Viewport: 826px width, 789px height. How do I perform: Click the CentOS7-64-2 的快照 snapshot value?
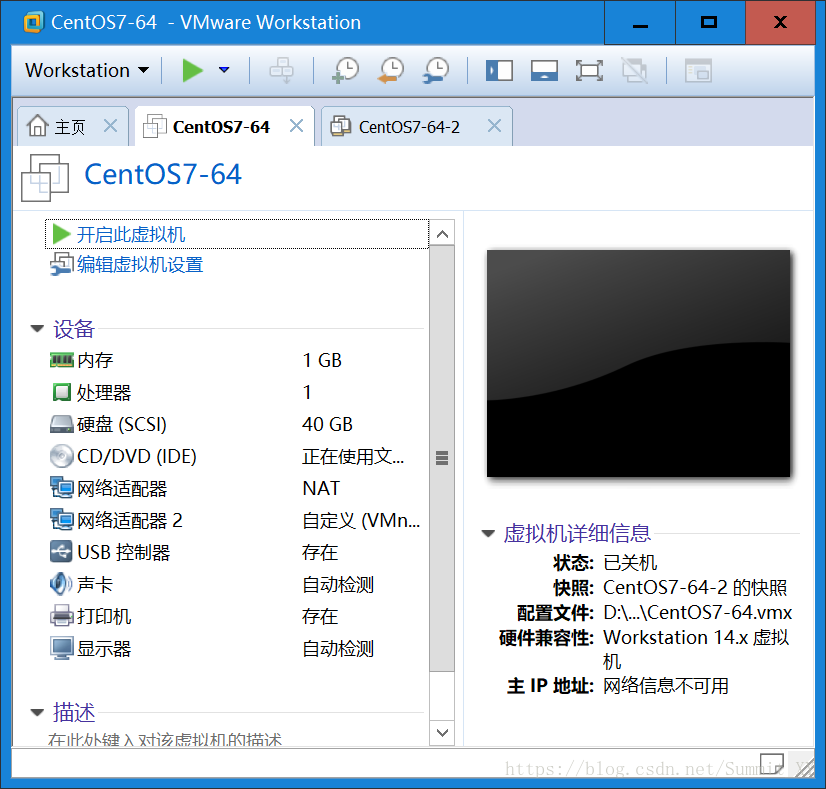pos(695,587)
